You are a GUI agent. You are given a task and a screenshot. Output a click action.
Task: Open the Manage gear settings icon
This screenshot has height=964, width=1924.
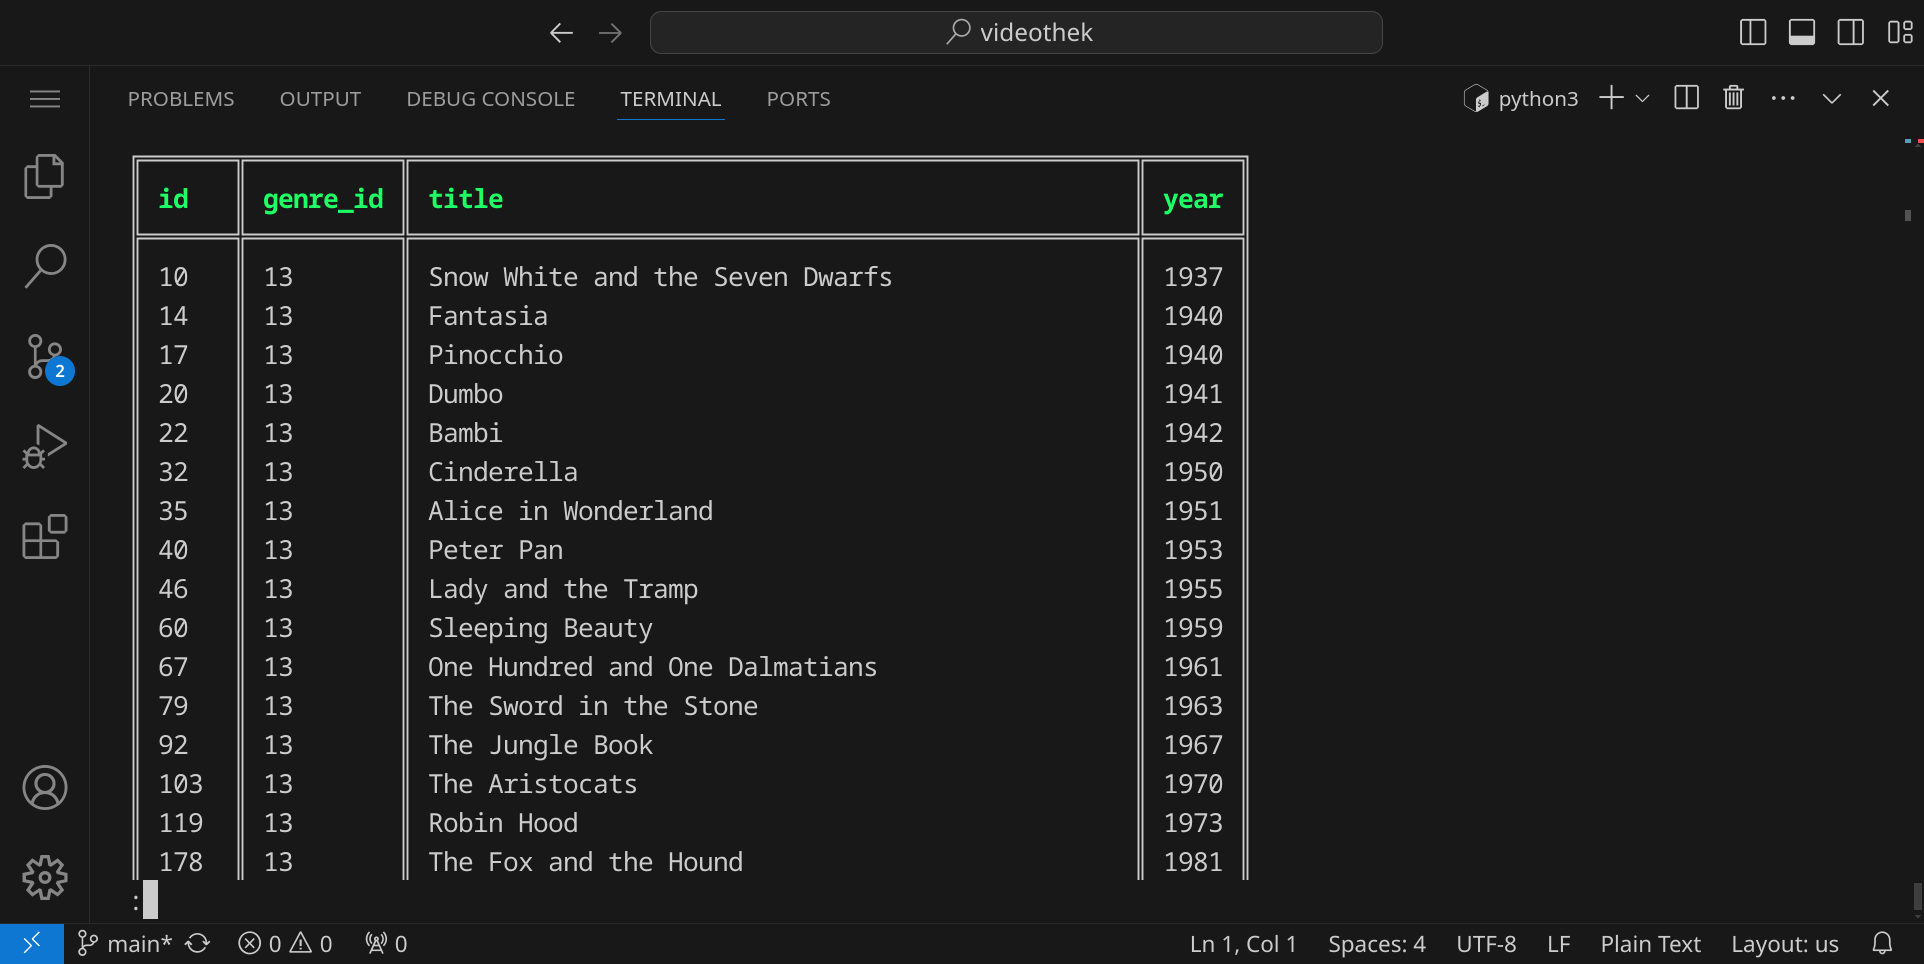click(x=44, y=878)
